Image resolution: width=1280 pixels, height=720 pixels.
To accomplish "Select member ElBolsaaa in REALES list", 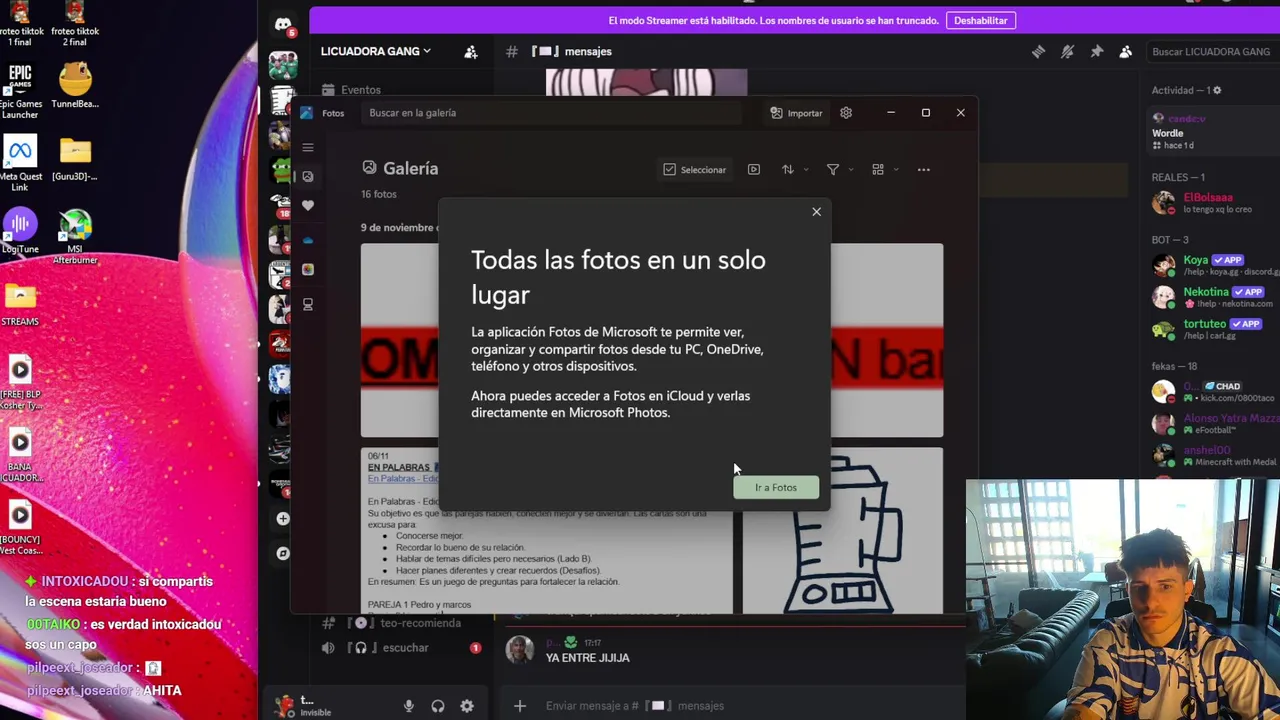I will pyautogui.click(x=1213, y=203).
